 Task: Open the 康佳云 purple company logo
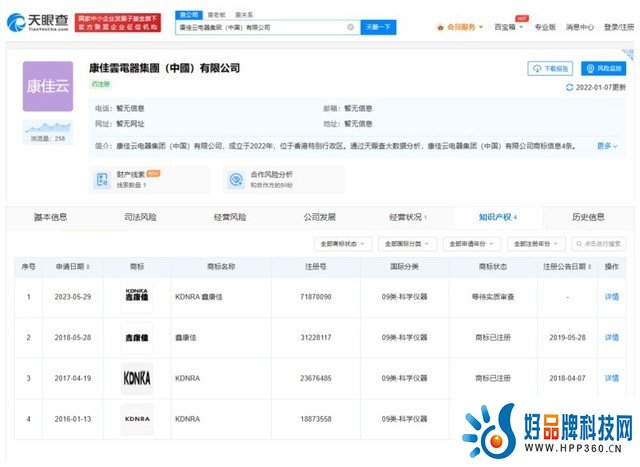(x=48, y=86)
